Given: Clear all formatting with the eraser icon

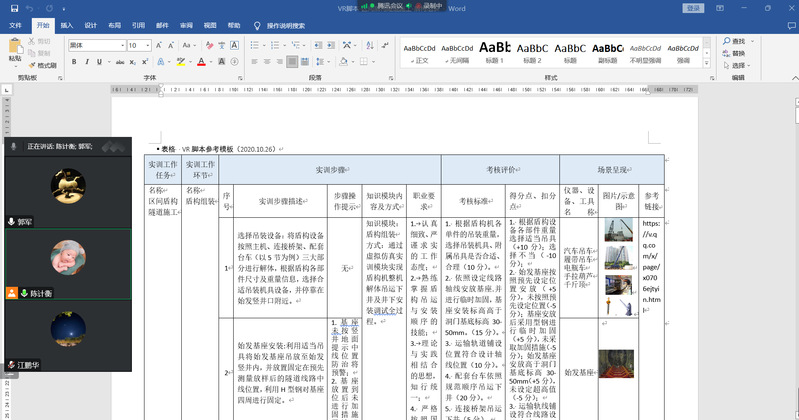Looking at the screenshot, I should click(209, 45).
